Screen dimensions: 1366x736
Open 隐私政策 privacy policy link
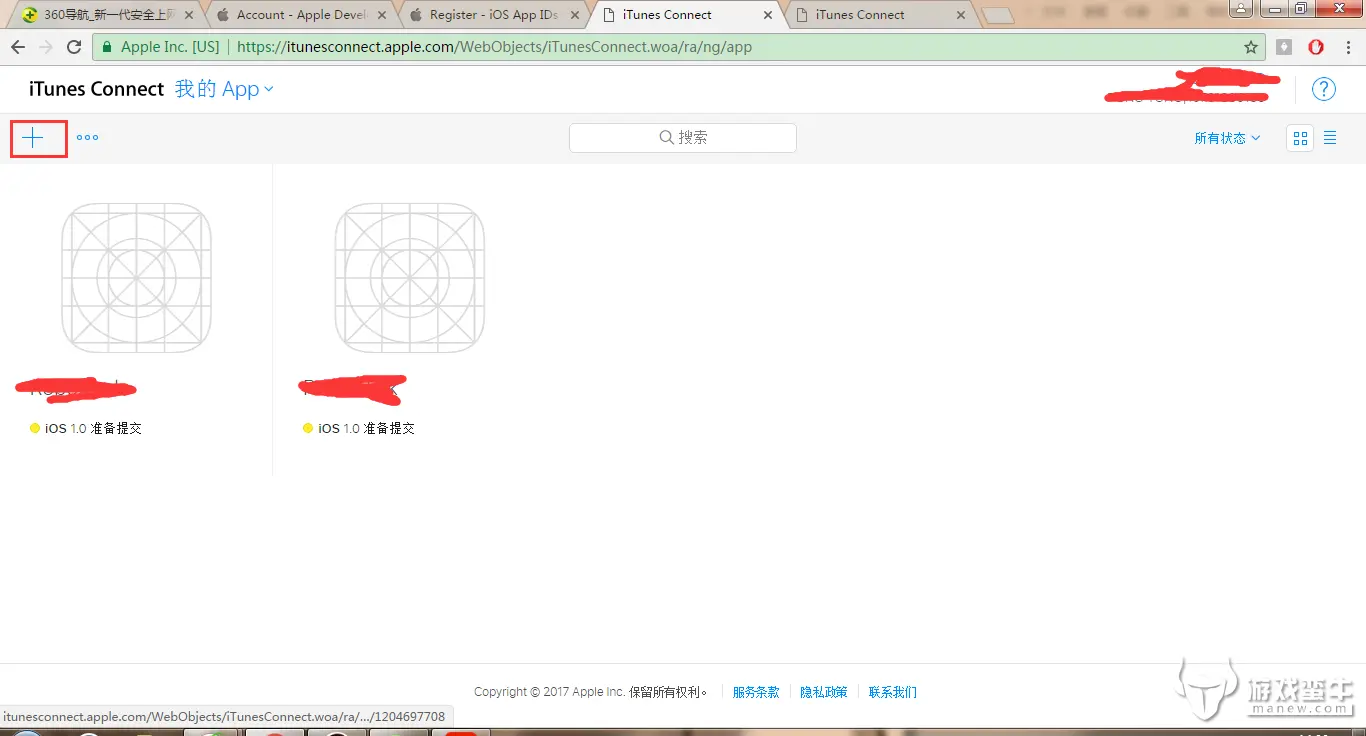[x=824, y=692]
